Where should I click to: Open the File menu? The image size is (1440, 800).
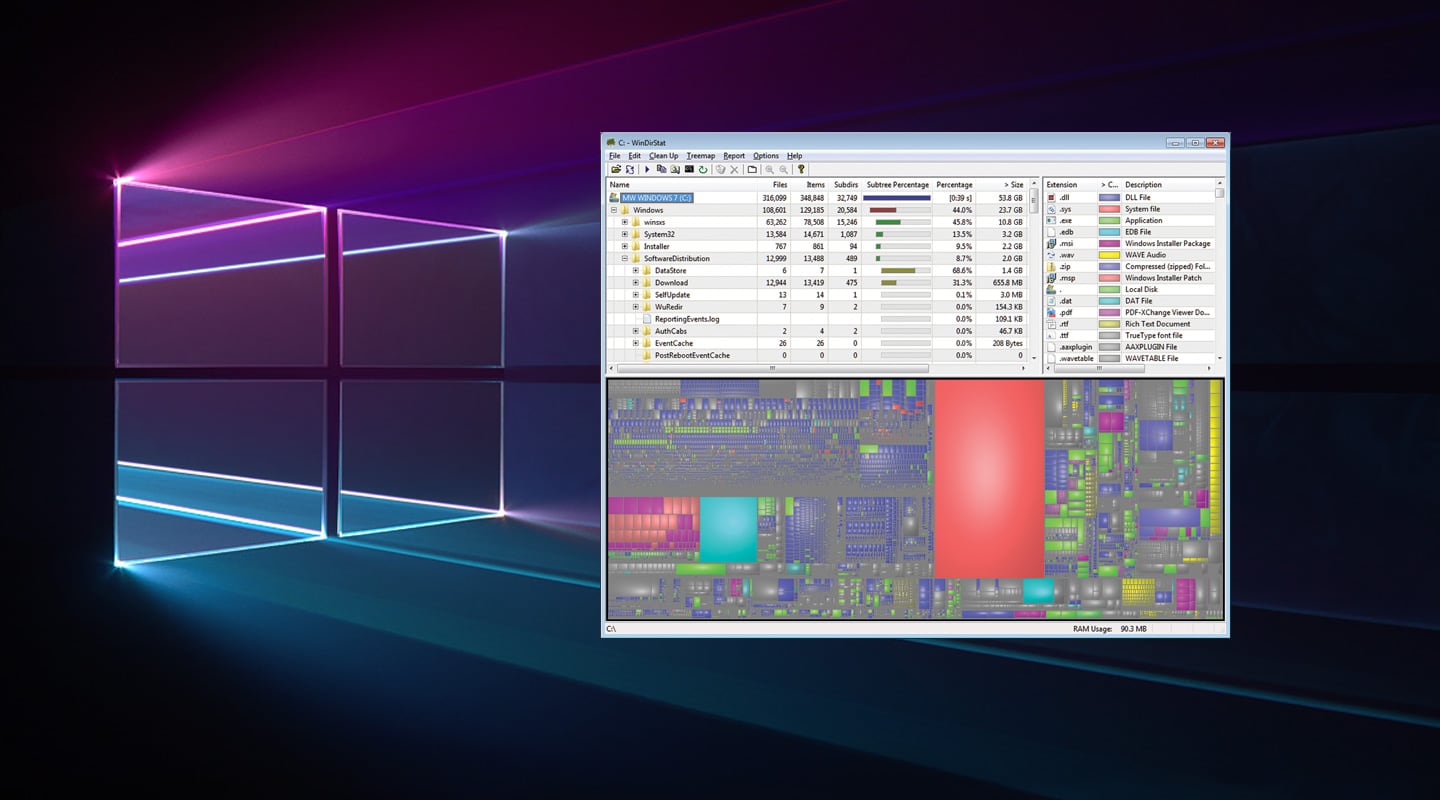(615, 156)
